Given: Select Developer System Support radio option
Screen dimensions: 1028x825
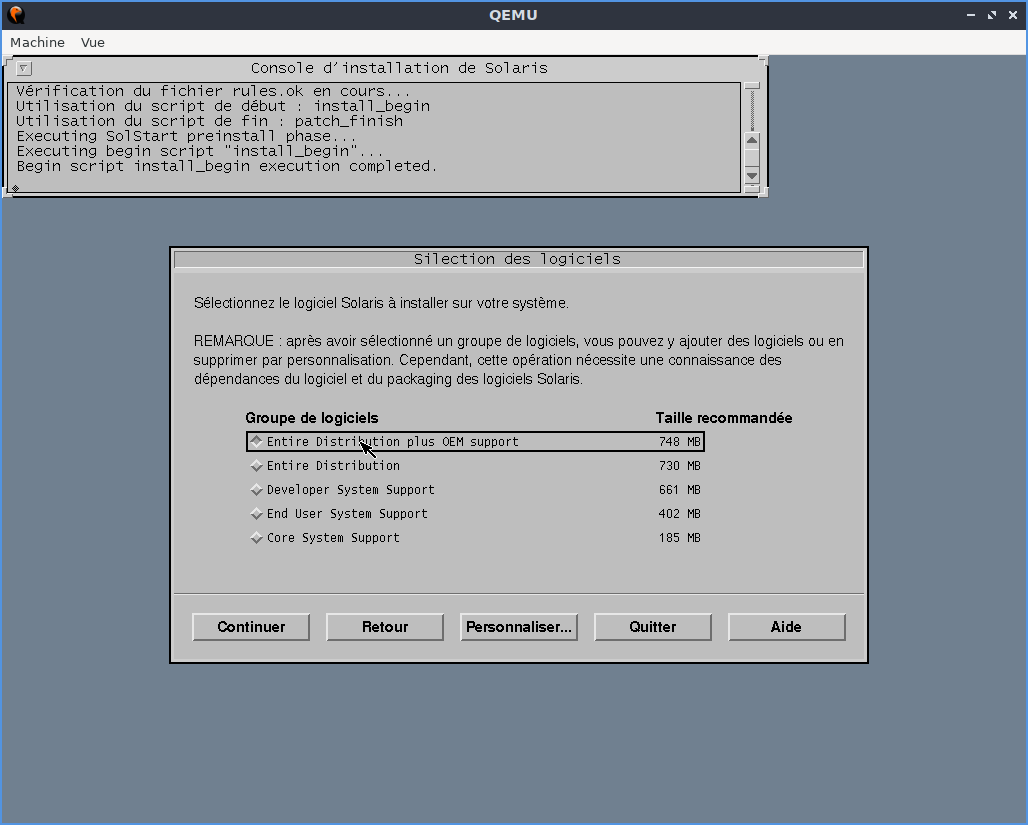Looking at the screenshot, I should tap(256, 490).
